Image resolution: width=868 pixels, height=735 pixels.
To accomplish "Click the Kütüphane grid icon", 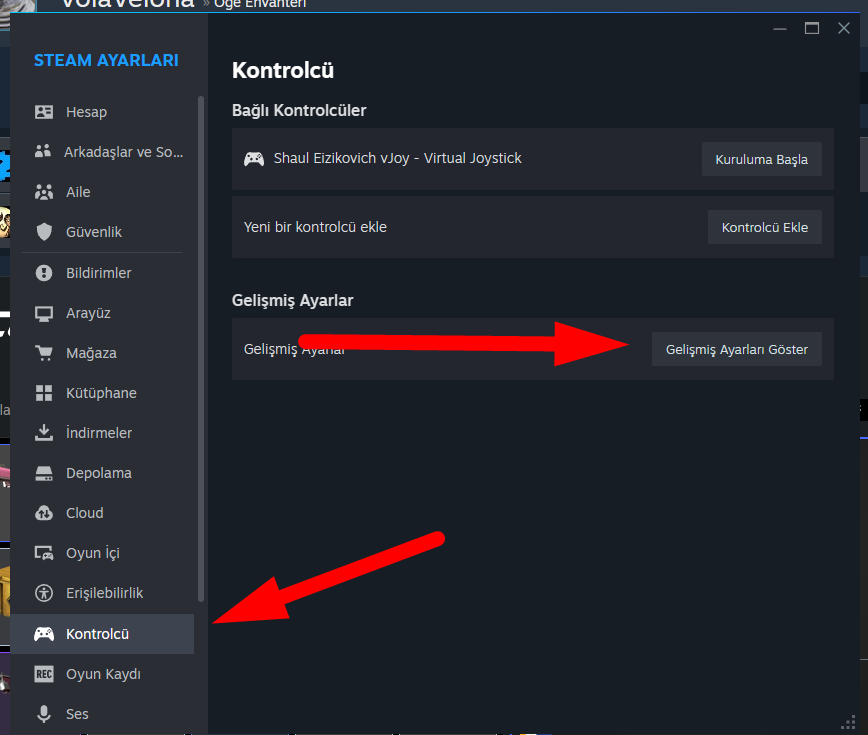I will point(44,393).
